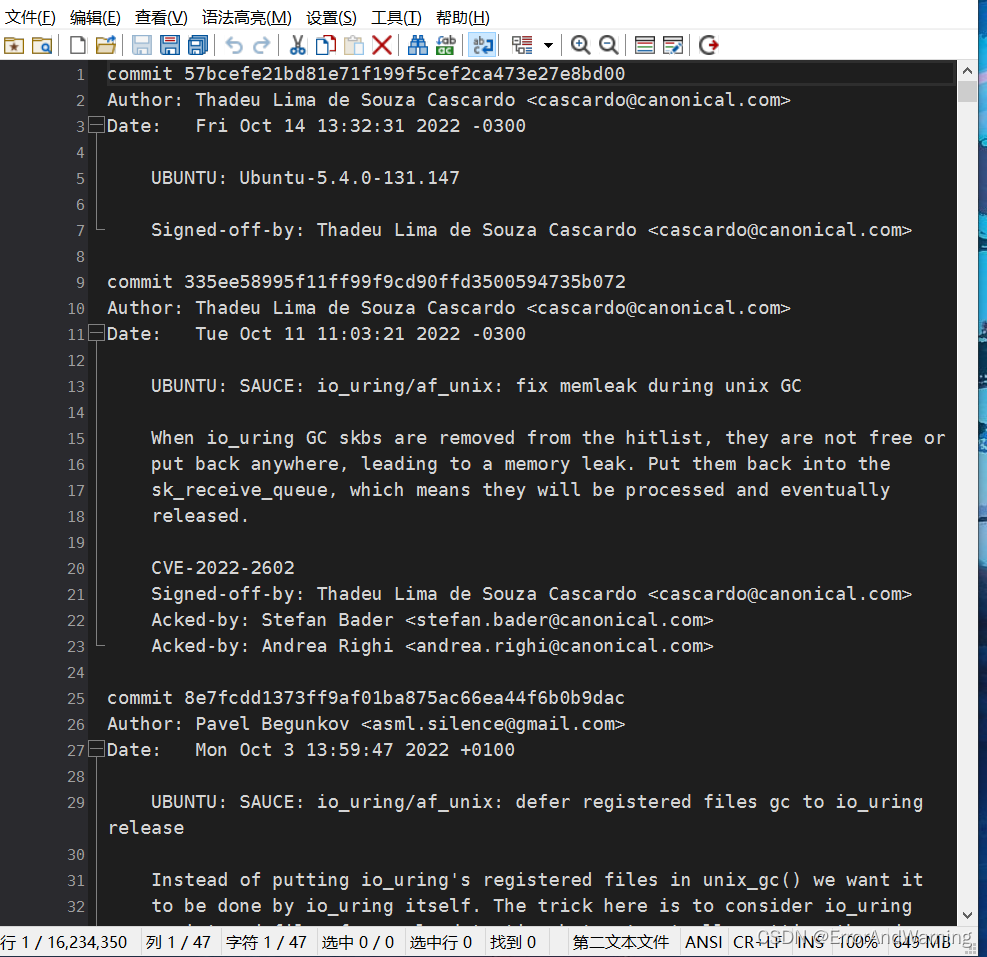987x957 pixels.
Task: Create a new blank file
Action: [x=77, y=45]
